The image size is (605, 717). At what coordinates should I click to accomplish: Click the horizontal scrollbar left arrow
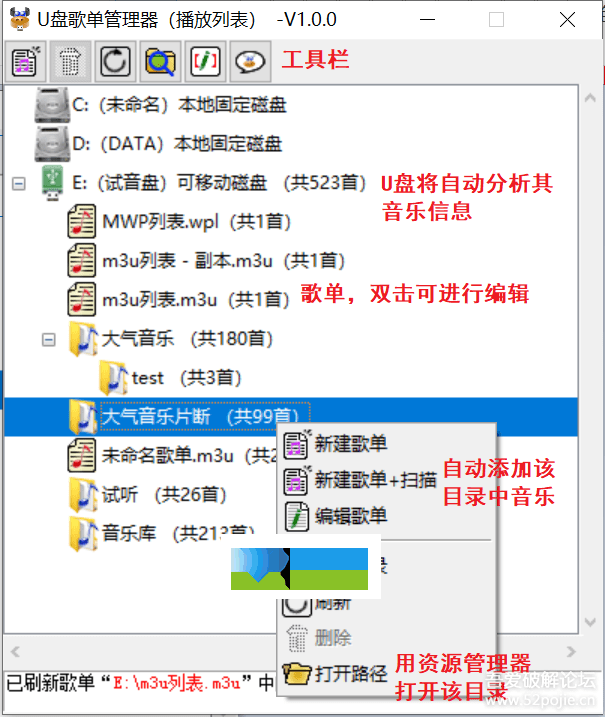[x=15, y=652]
